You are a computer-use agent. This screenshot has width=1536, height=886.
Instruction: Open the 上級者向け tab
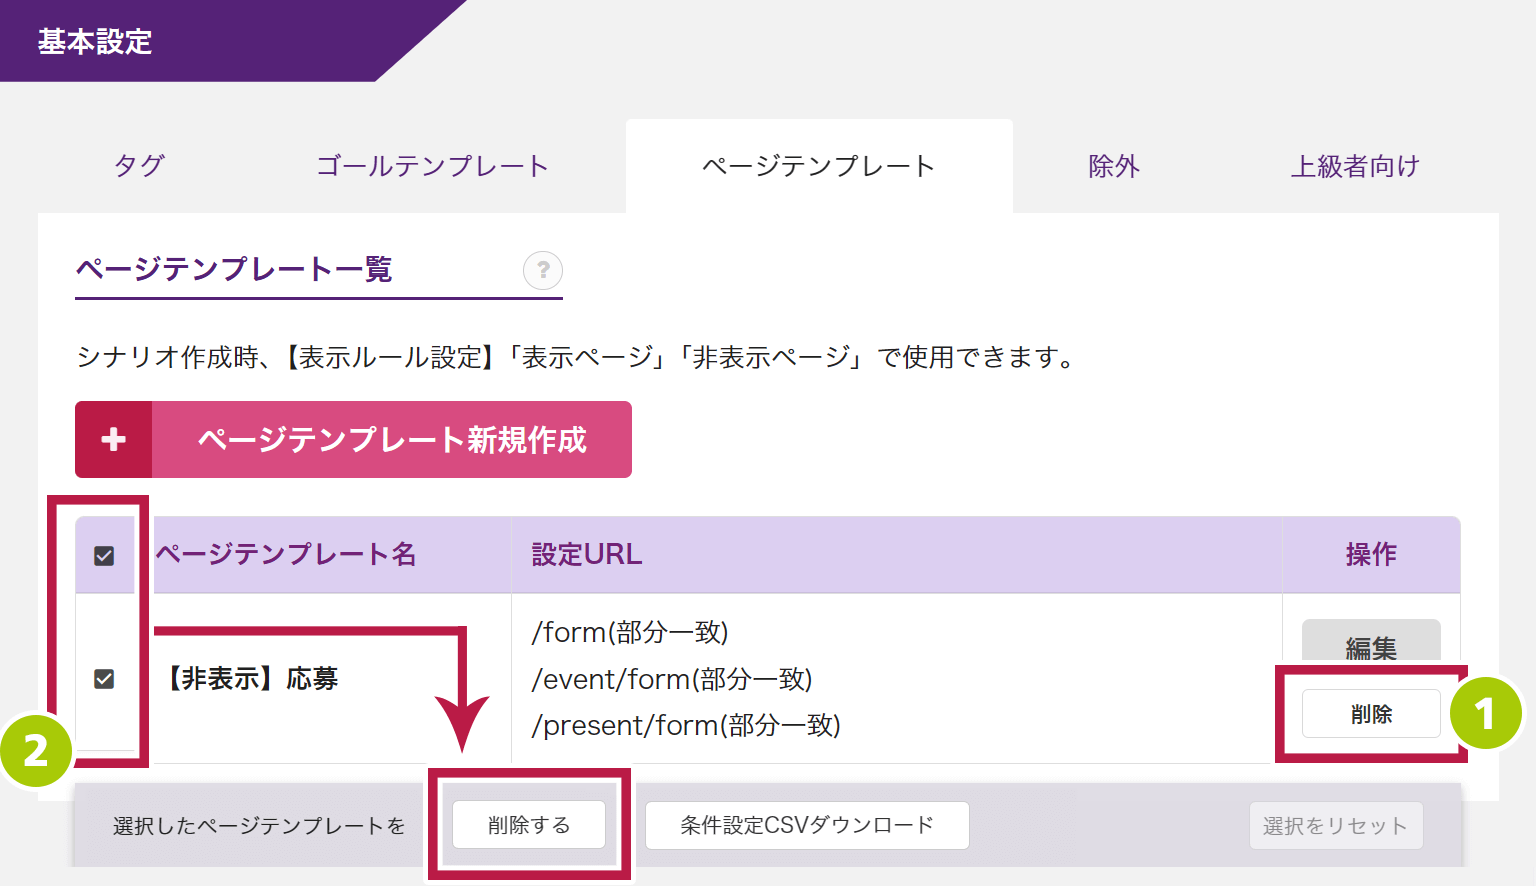click(1355, 166)
